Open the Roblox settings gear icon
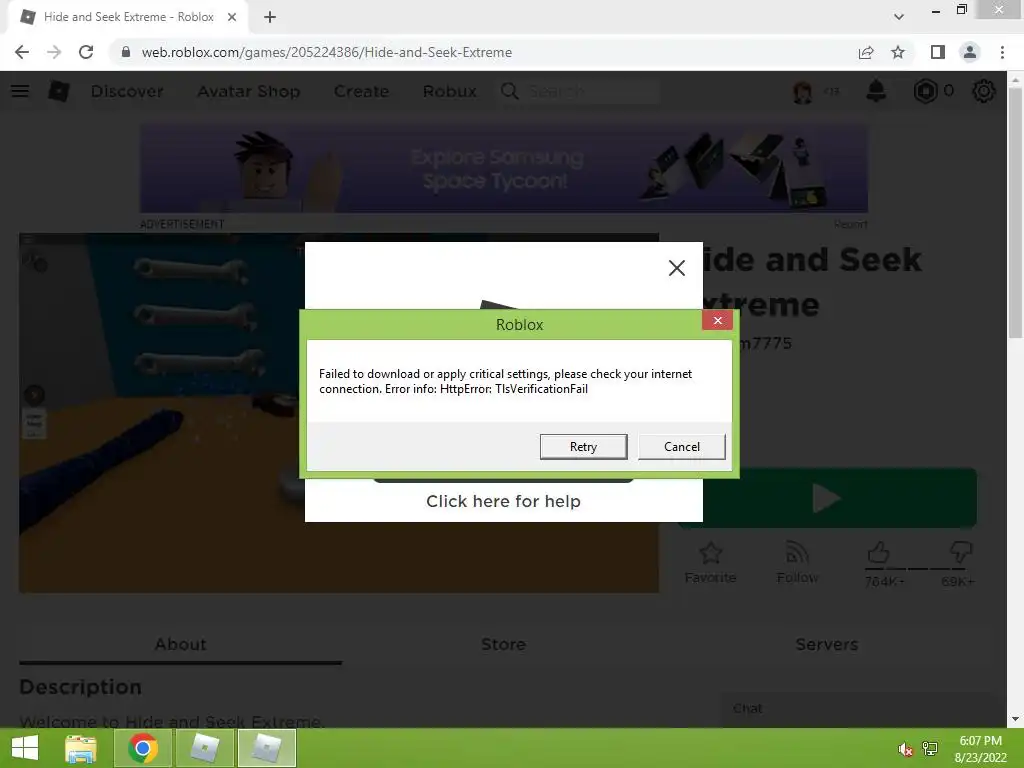This screenshot has width=1024, height=768. [984, 91]
